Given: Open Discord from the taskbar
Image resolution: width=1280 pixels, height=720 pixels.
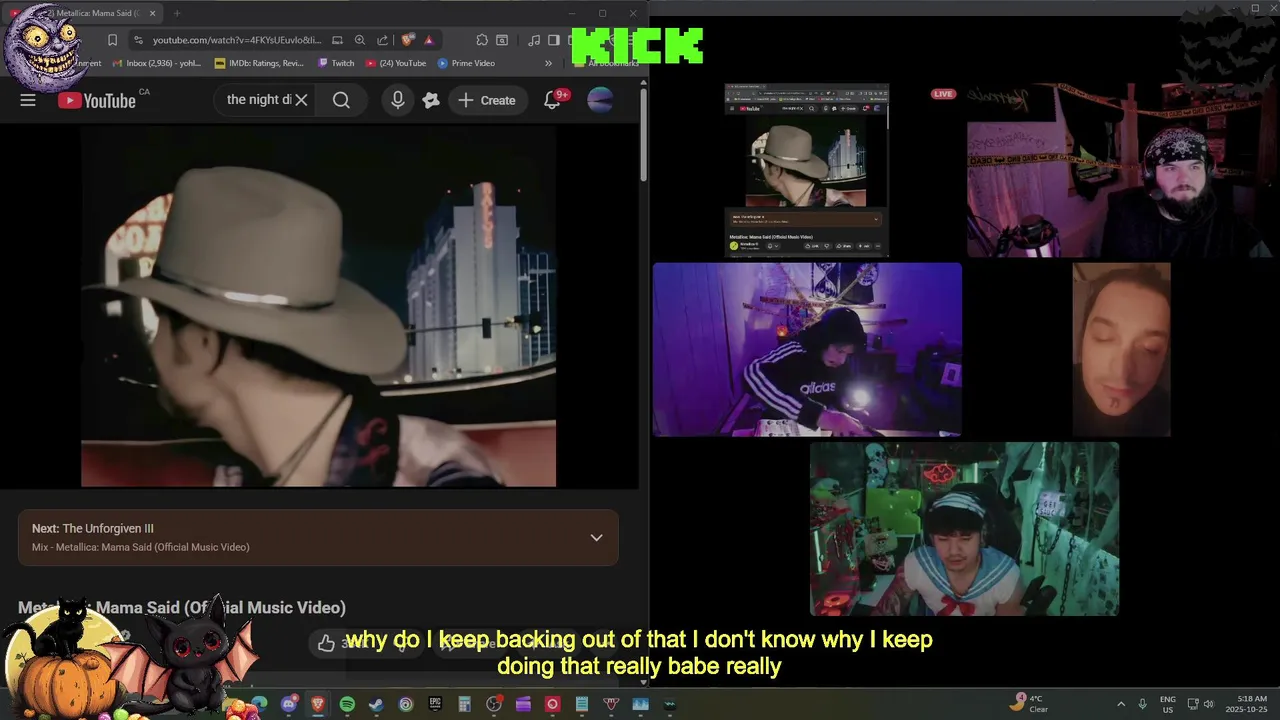Looking at the screenshot, I should pyautogui.click(x=289, y=704).
